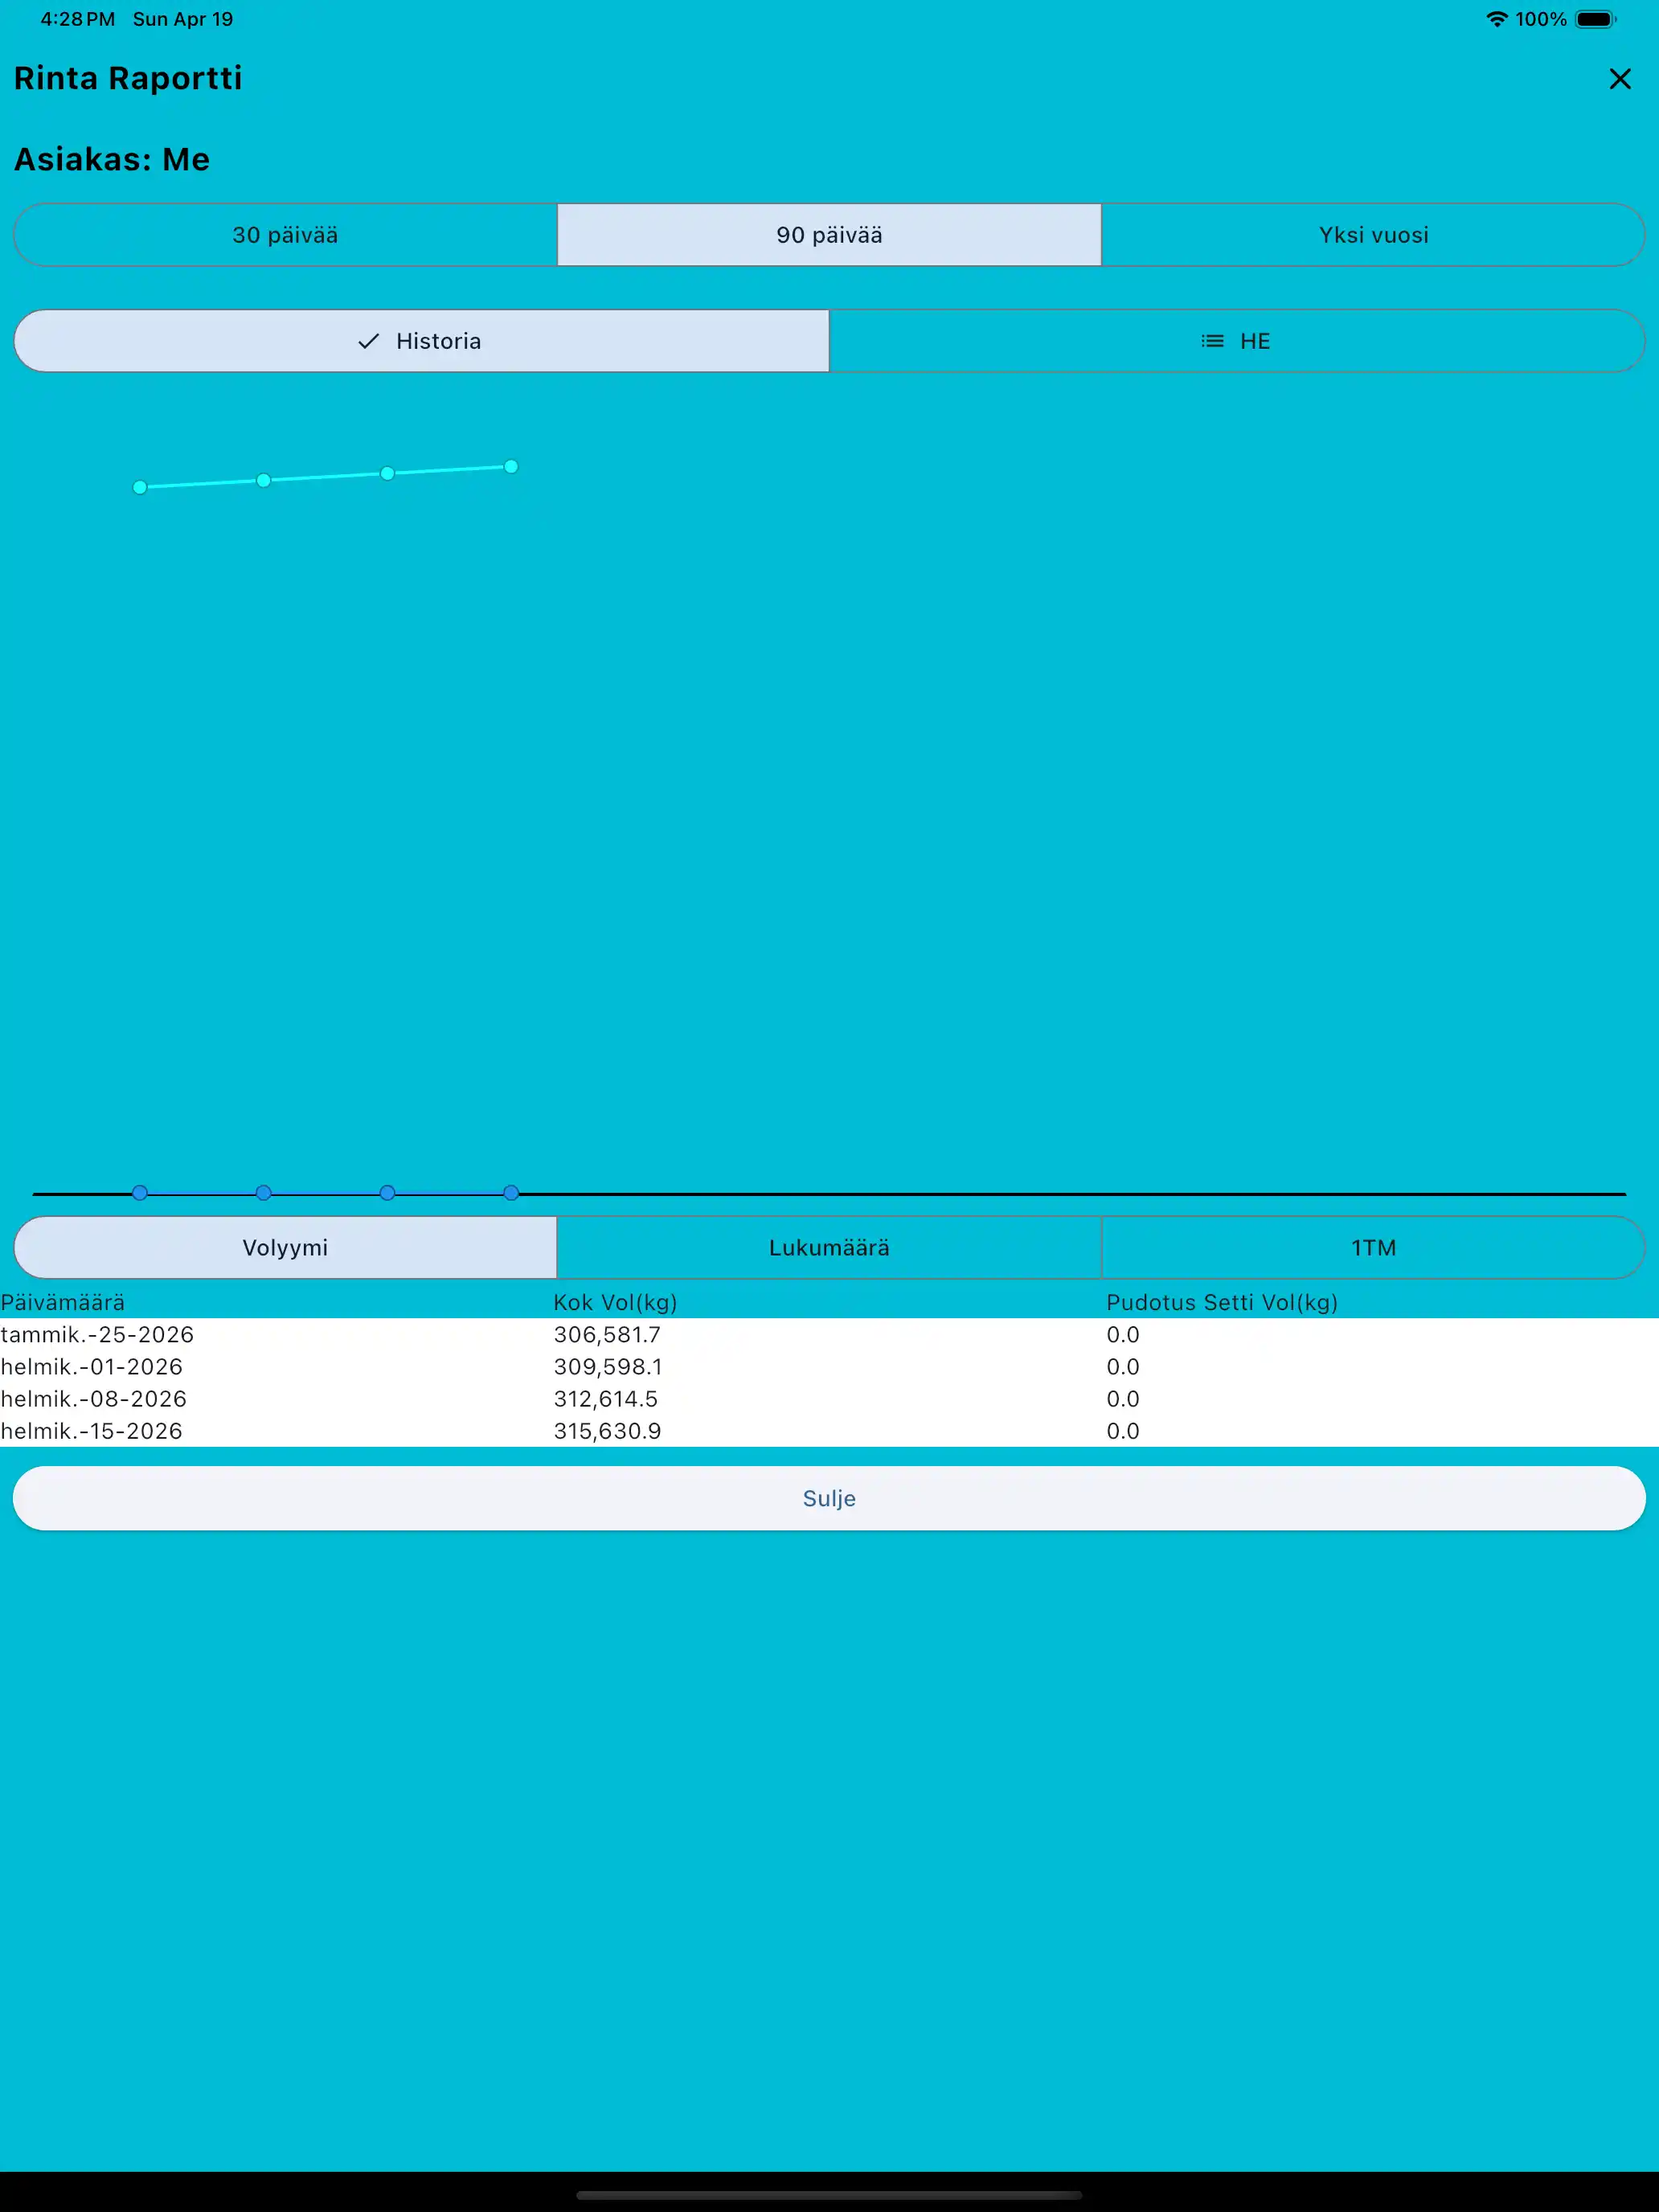Tap the battery icon in status bar

(x=1595, y=19)
